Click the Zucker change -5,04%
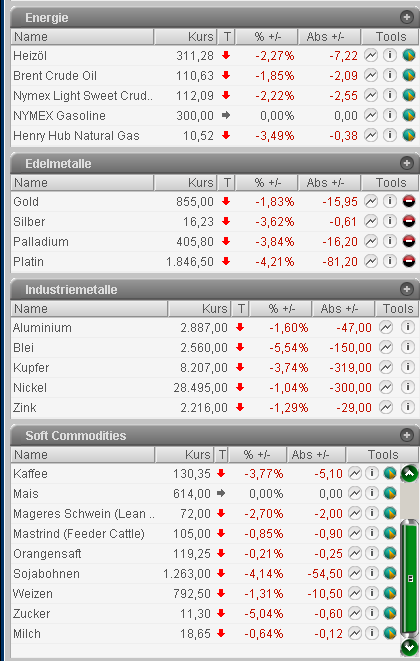This screenshot has height=661, width=420. click(264, 614)
